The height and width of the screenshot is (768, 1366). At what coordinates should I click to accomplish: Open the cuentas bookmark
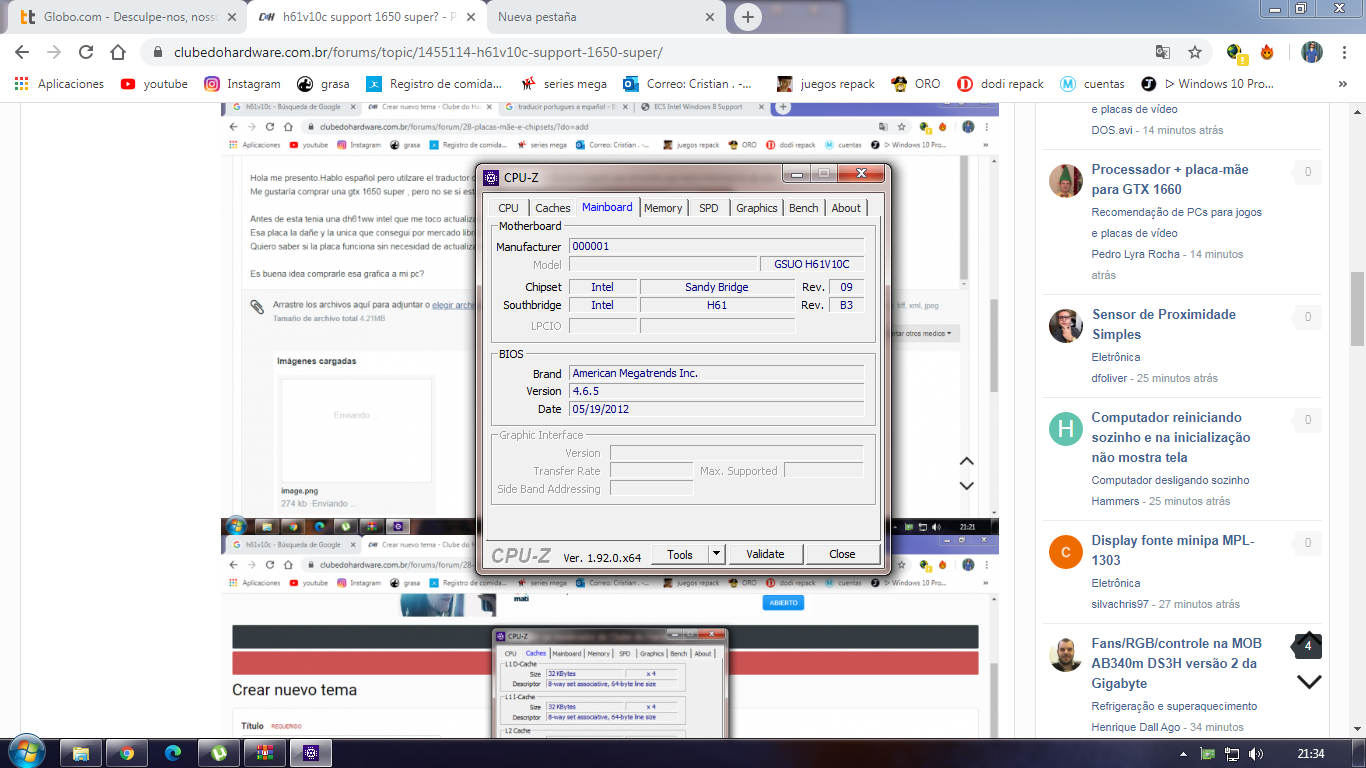click(1092, 84)
